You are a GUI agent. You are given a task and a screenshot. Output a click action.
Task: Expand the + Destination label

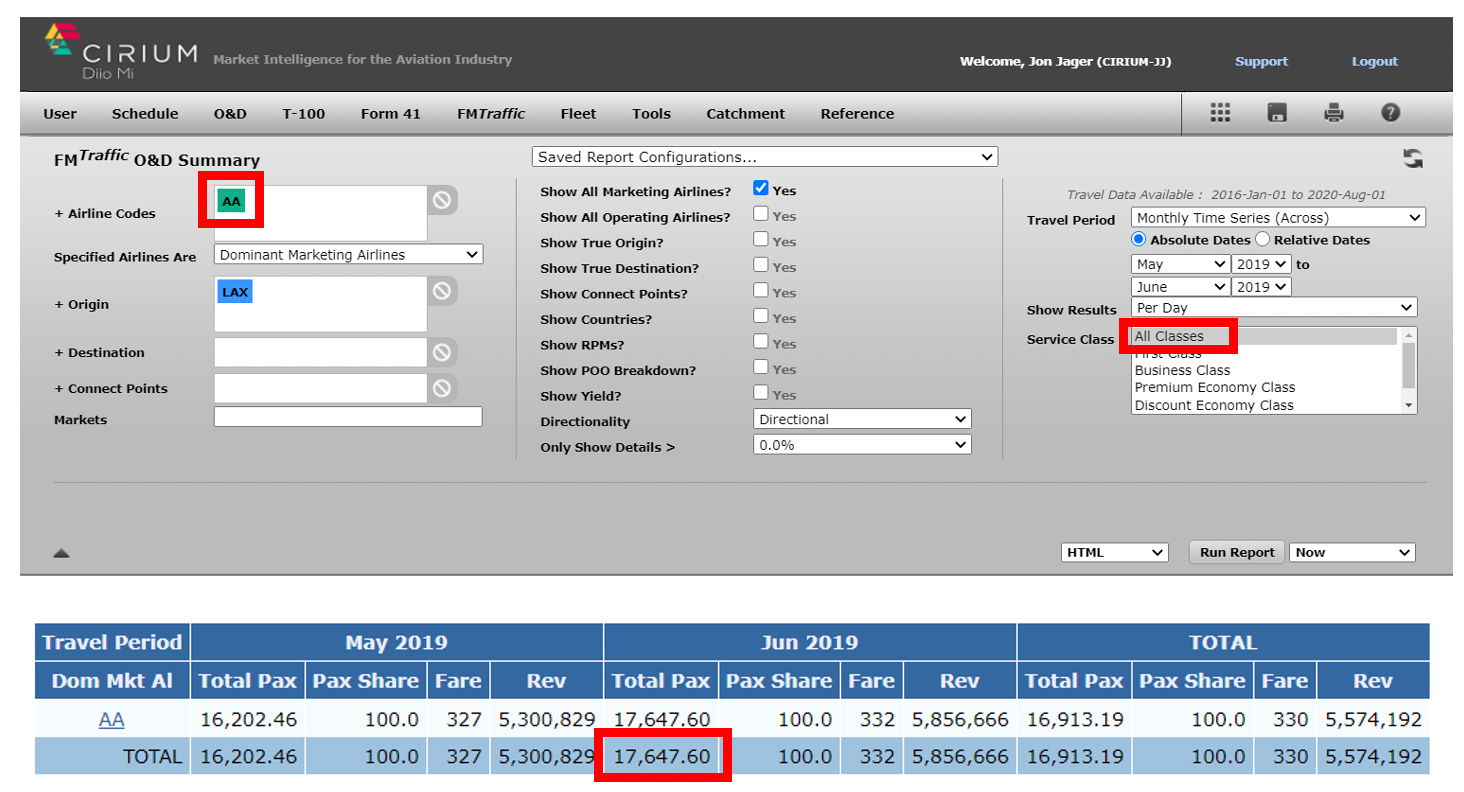click(99, 352)
